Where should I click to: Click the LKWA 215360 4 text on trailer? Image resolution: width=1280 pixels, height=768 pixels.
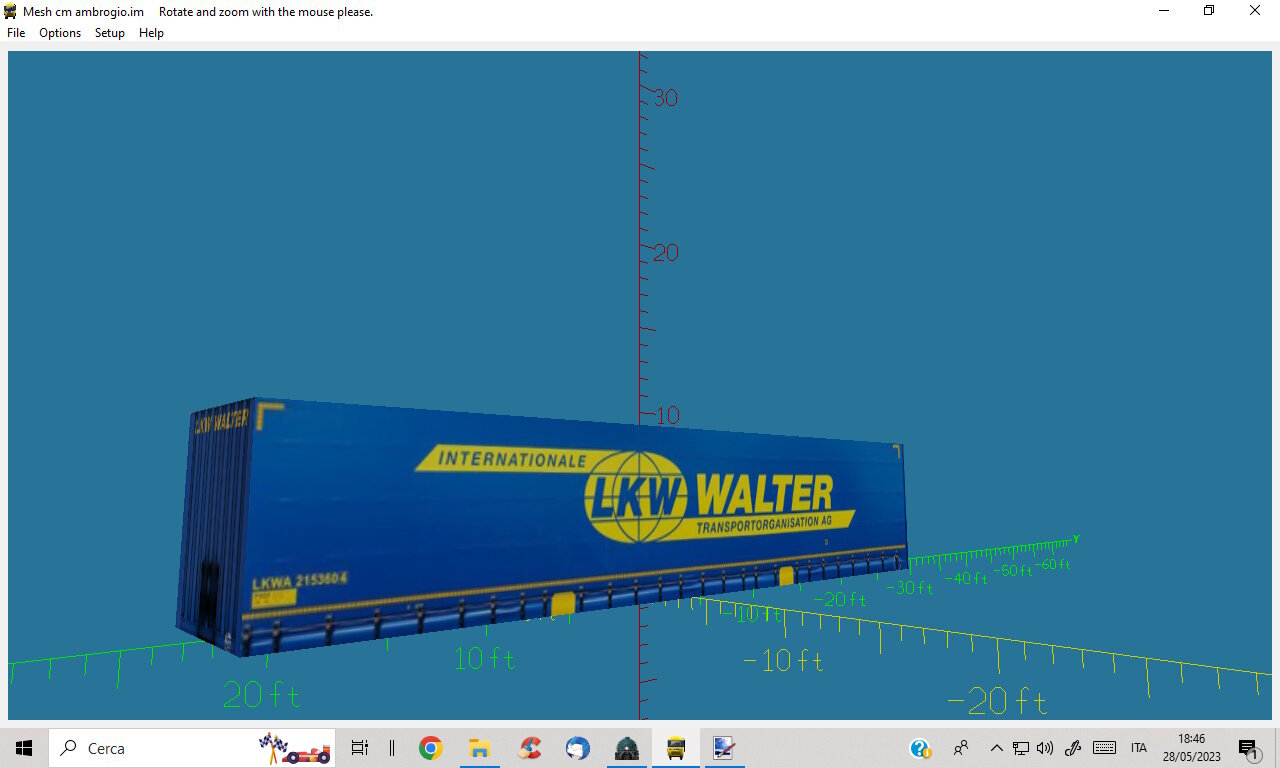point(299,581)
